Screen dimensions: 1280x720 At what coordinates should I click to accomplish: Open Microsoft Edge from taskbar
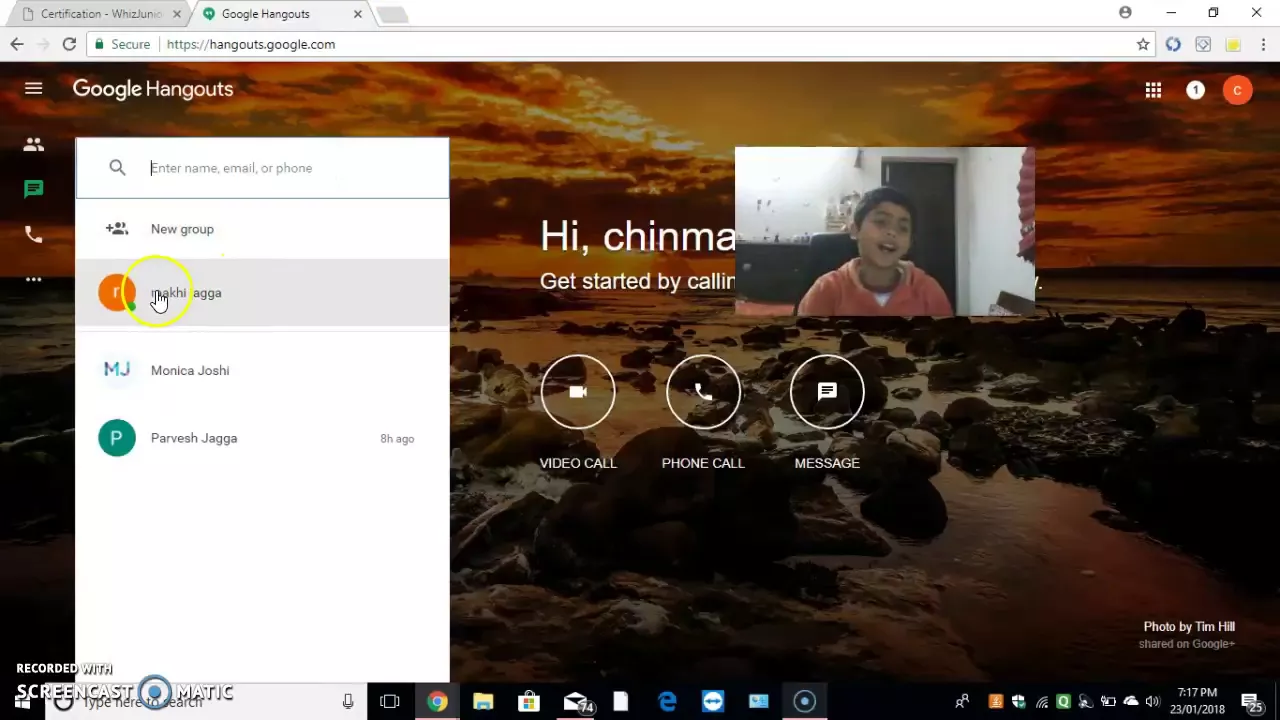[x=667, y=702]
